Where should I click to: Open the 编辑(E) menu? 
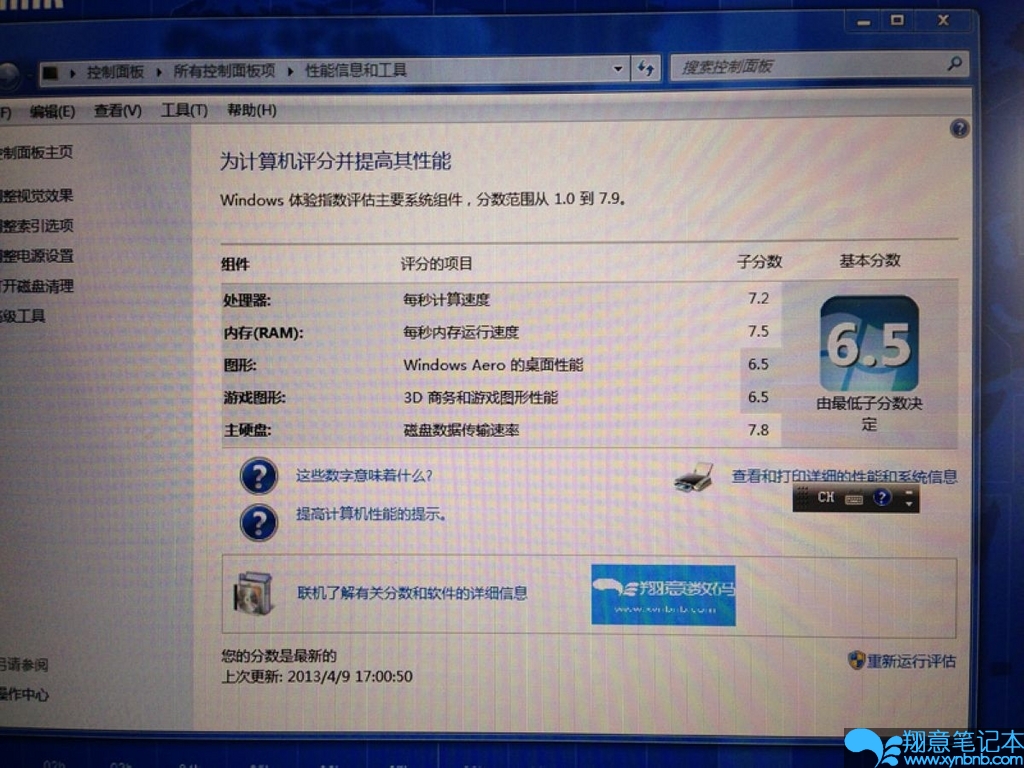click(52, 112)
